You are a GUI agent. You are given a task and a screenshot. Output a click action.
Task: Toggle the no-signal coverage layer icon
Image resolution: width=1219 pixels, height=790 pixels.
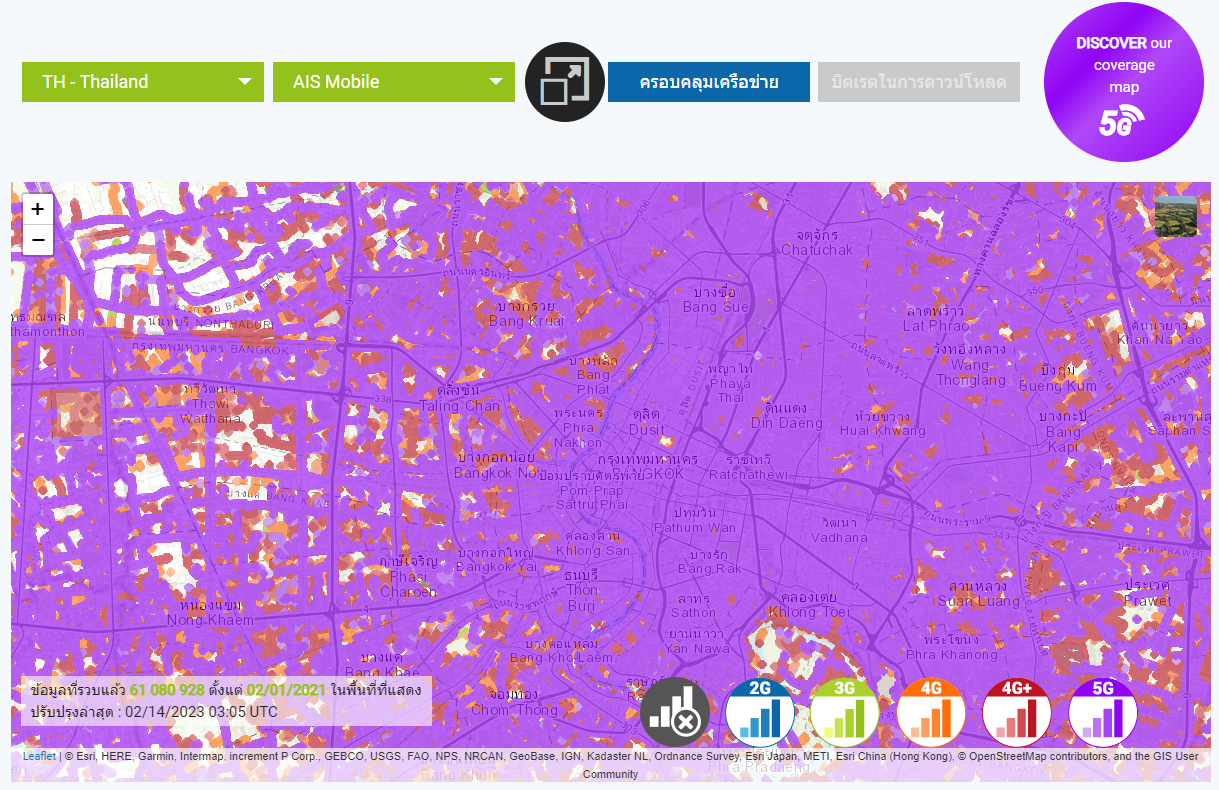(x=675, y=713)
